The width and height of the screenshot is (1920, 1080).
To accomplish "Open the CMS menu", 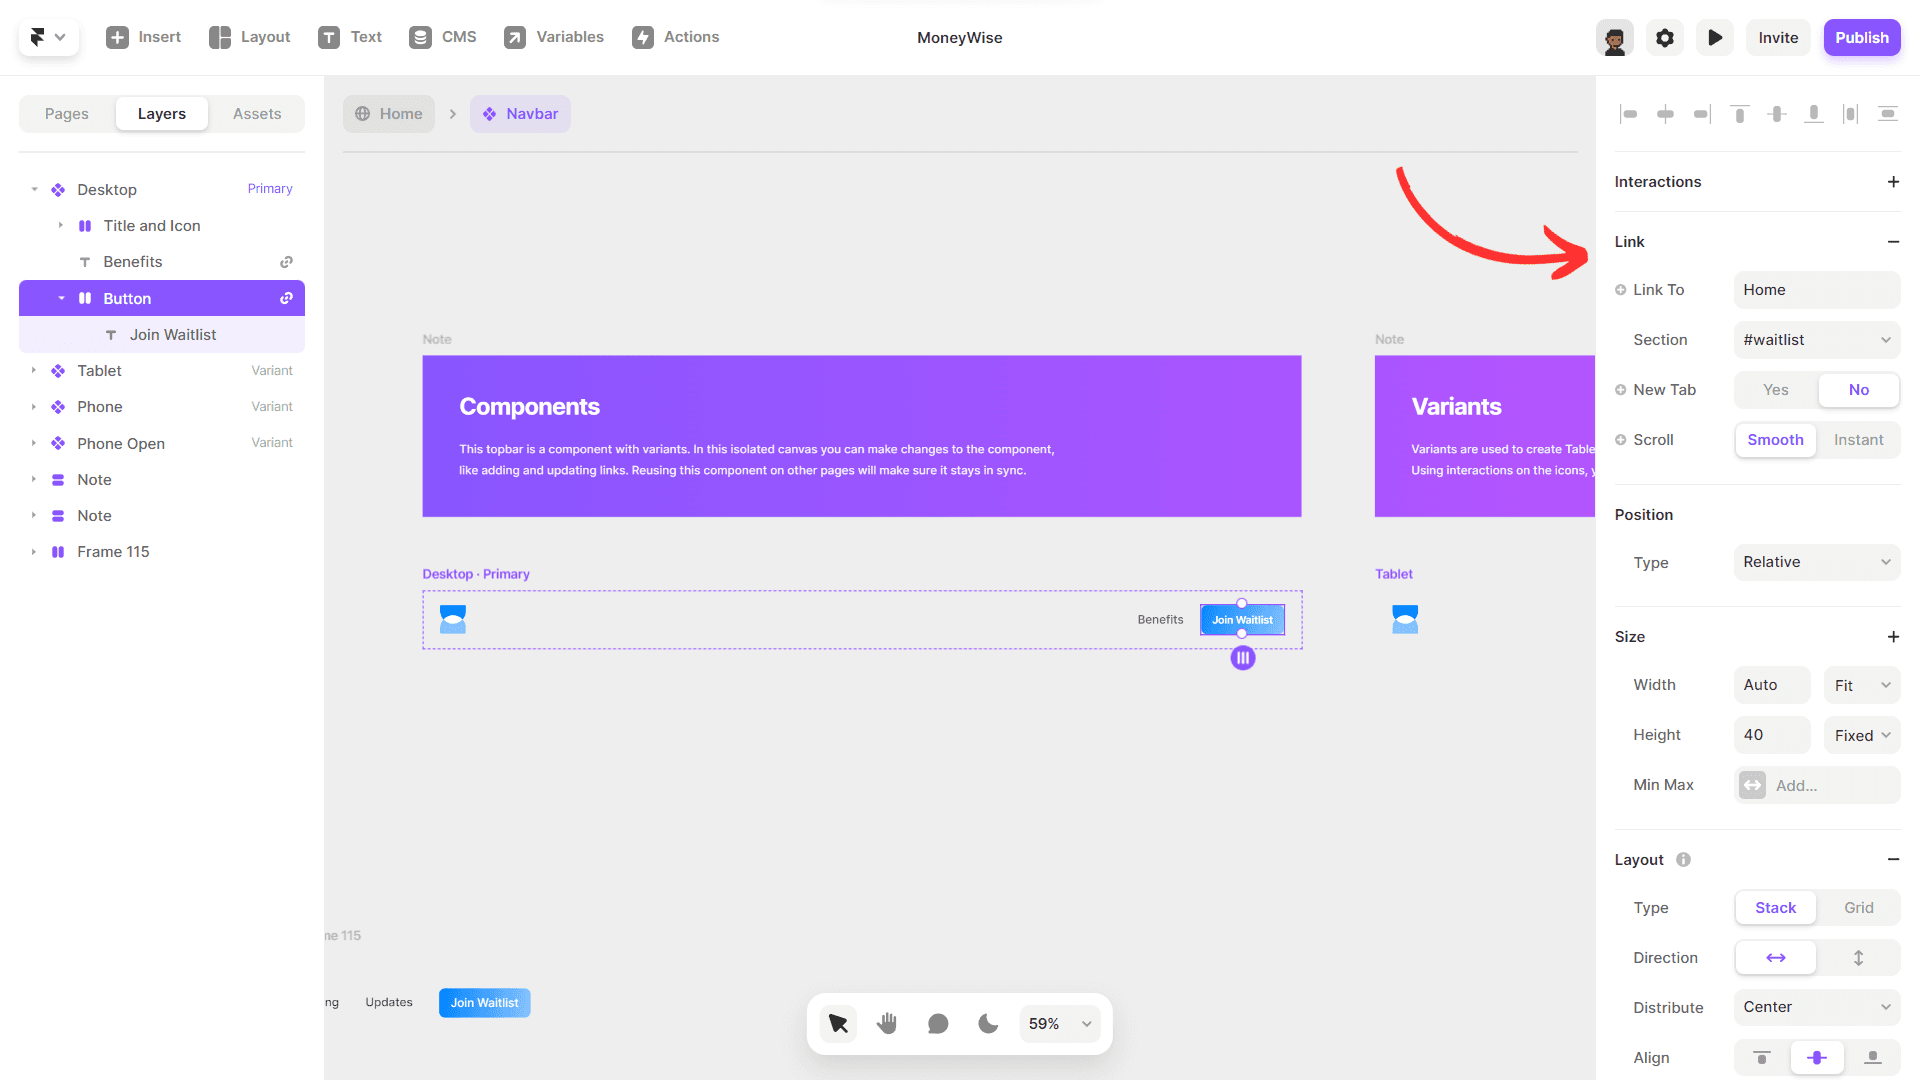I will [x=443, y=37].
